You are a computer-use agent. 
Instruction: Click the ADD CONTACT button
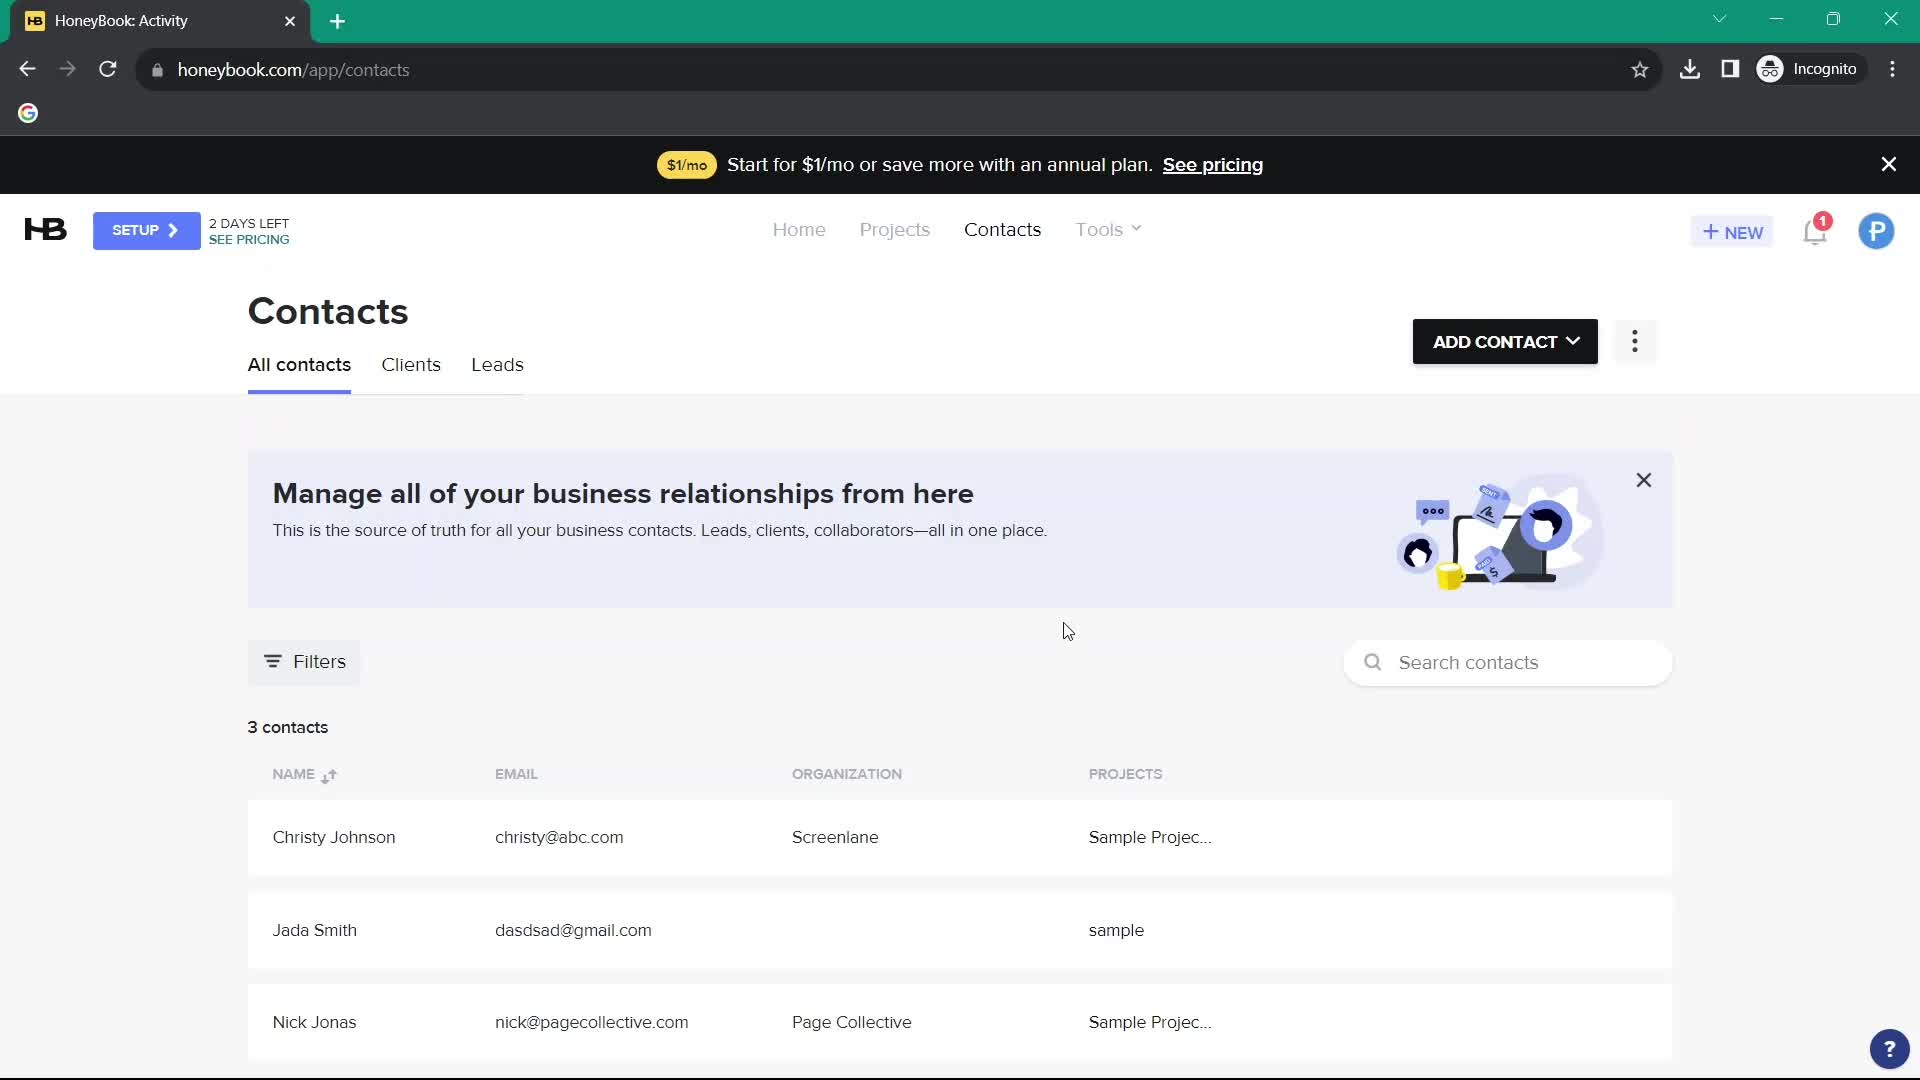pos(1505,342)
